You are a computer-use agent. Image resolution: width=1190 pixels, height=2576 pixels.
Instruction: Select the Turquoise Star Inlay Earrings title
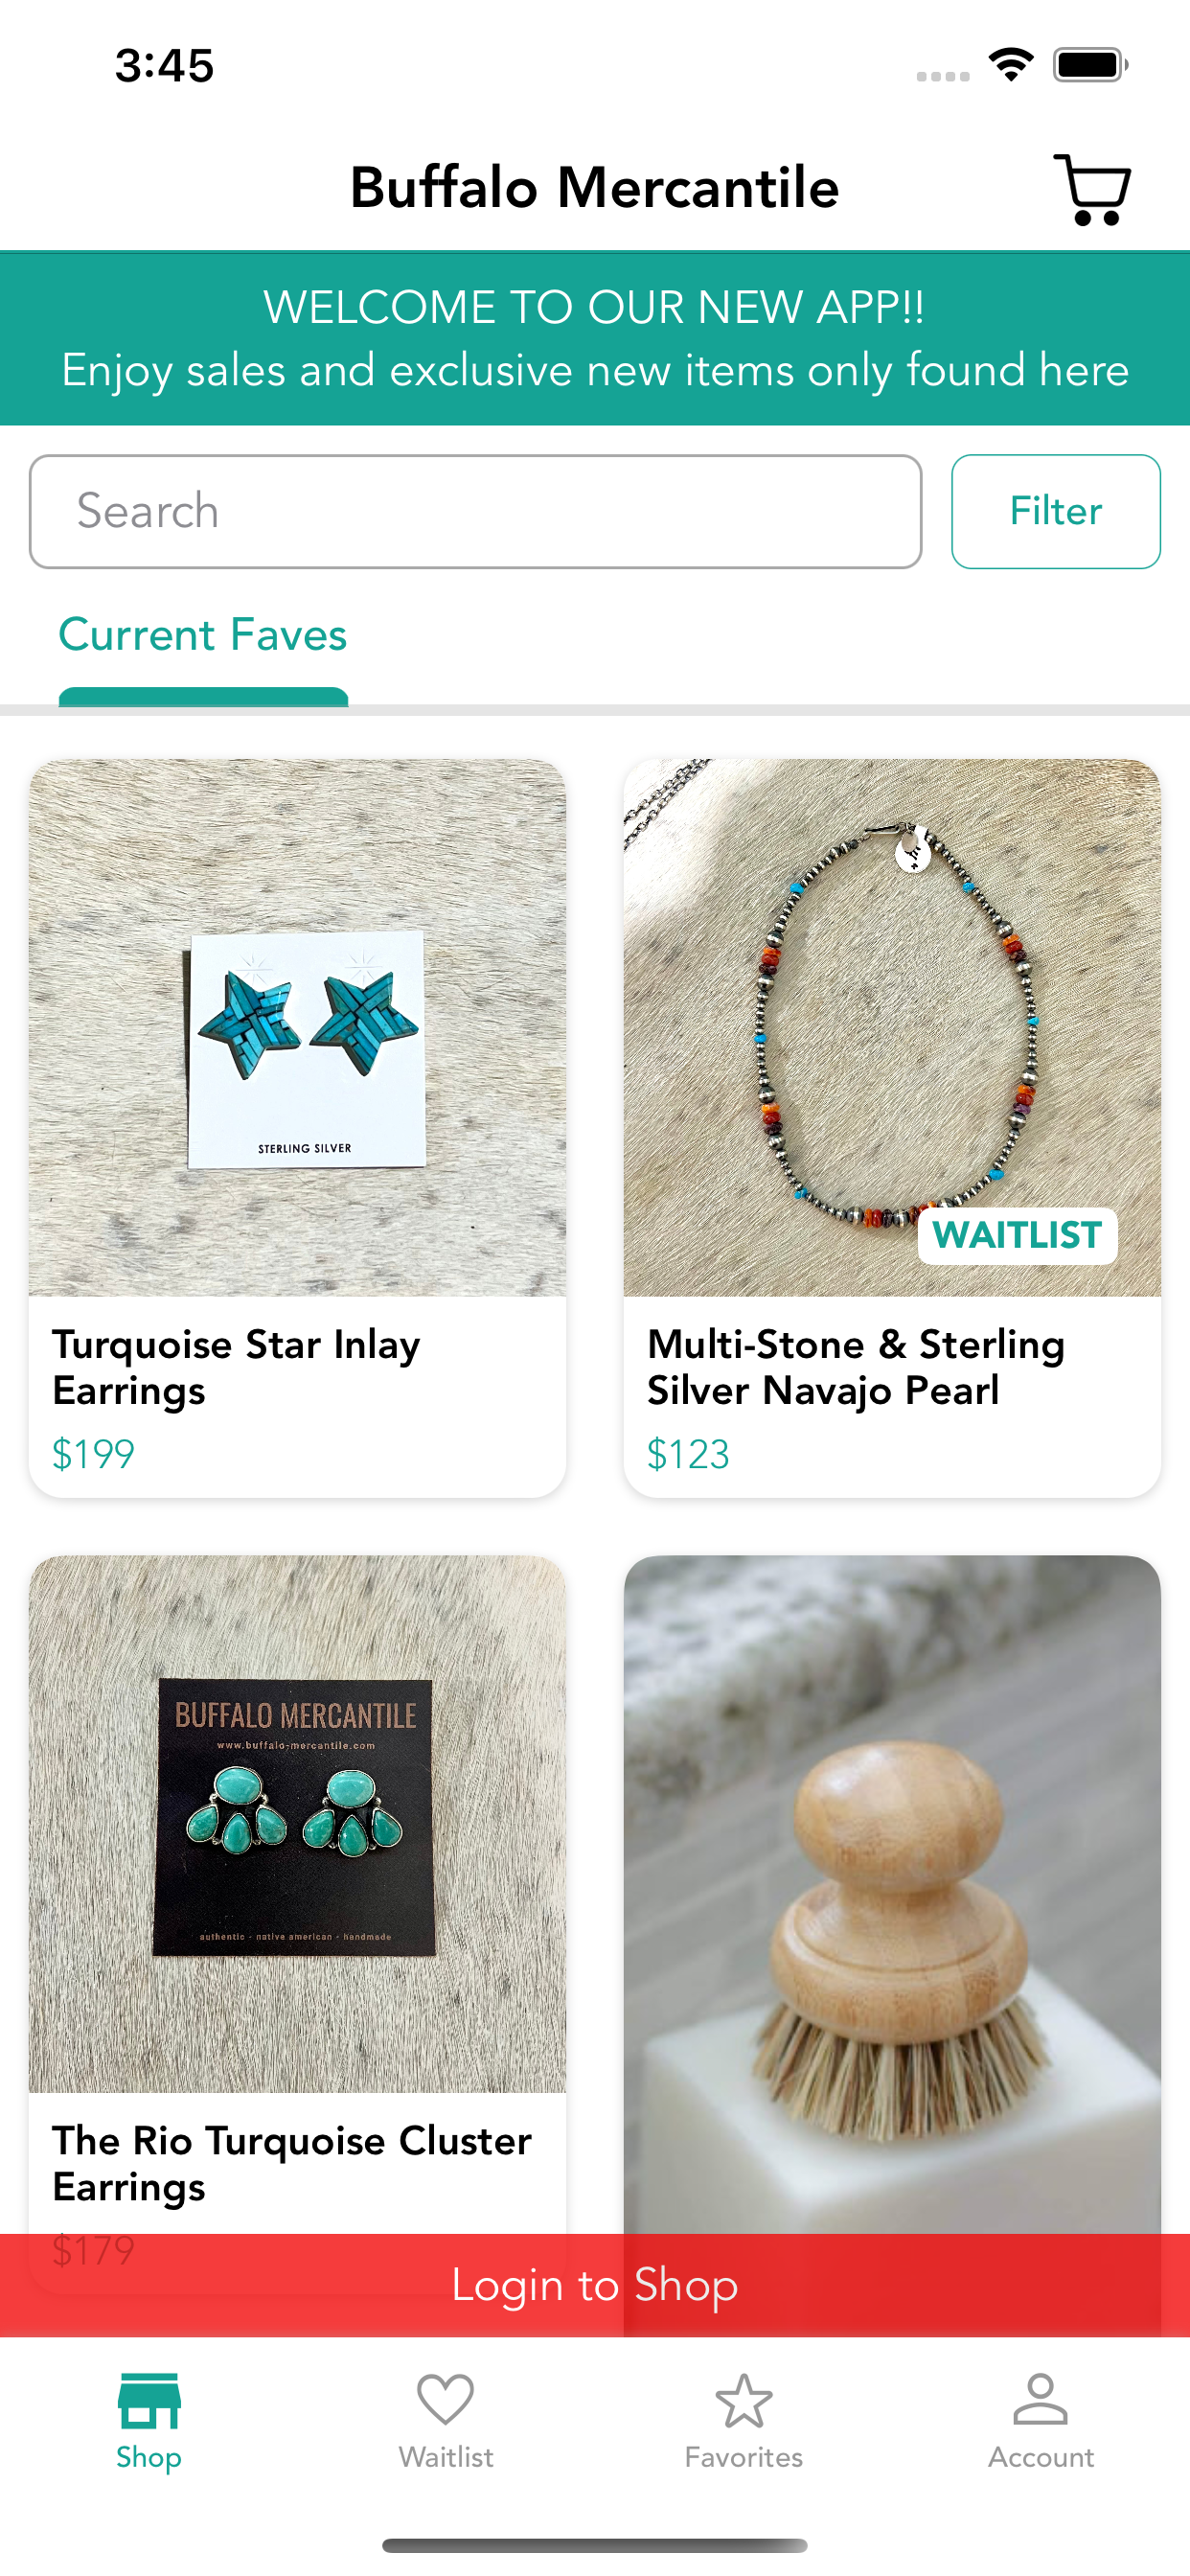236,1367
